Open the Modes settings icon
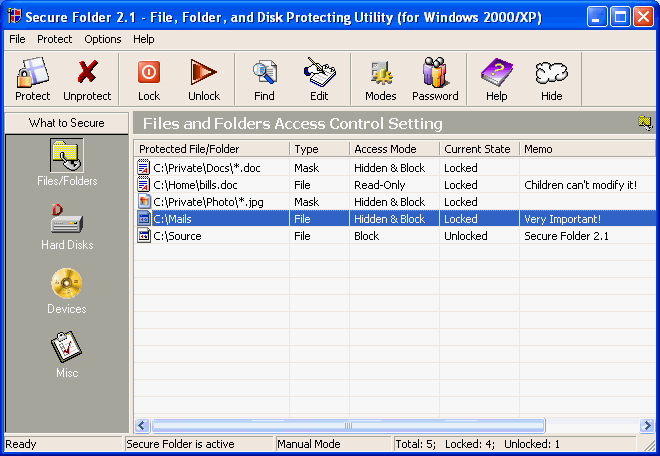This screenshot has height=456, width=660. [381, 73]
